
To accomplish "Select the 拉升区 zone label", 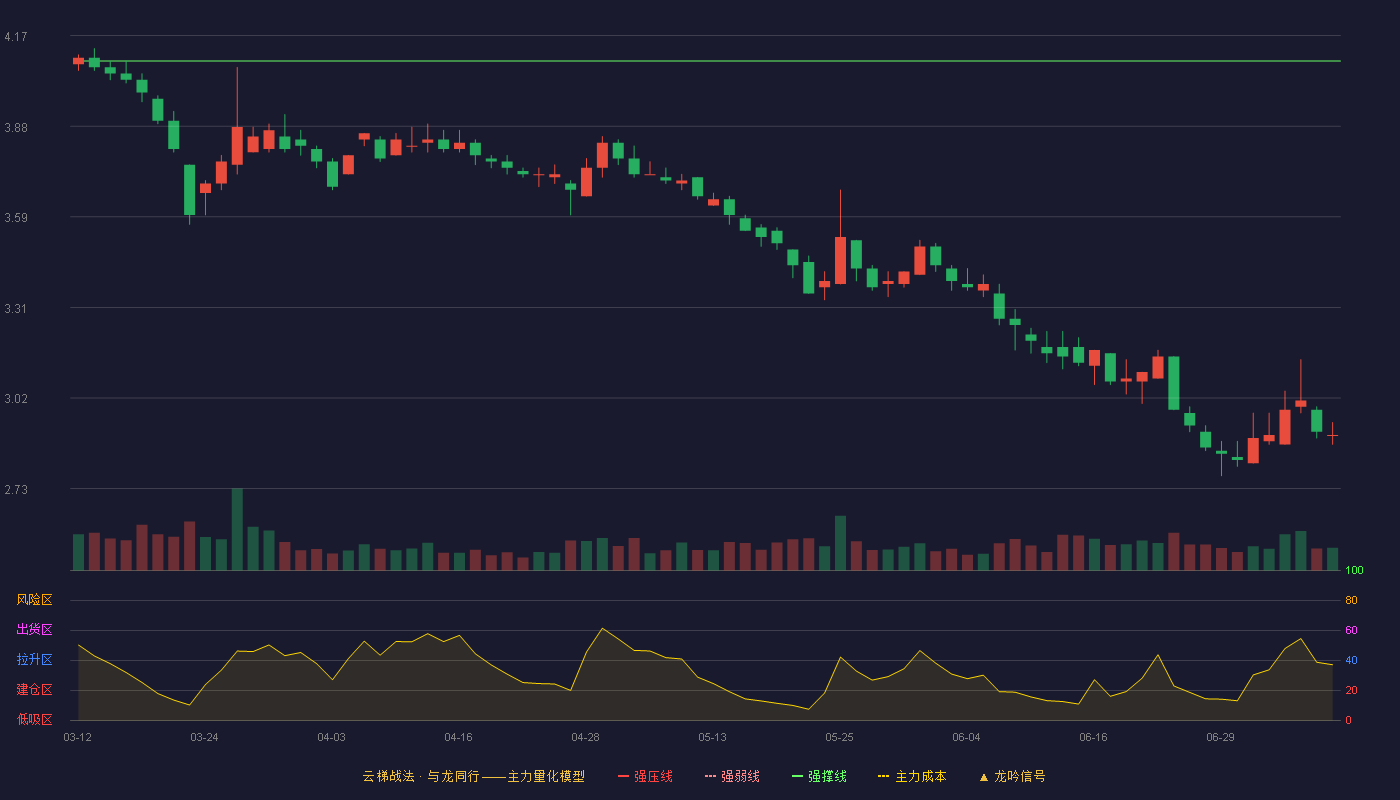I will pos(34,660).
